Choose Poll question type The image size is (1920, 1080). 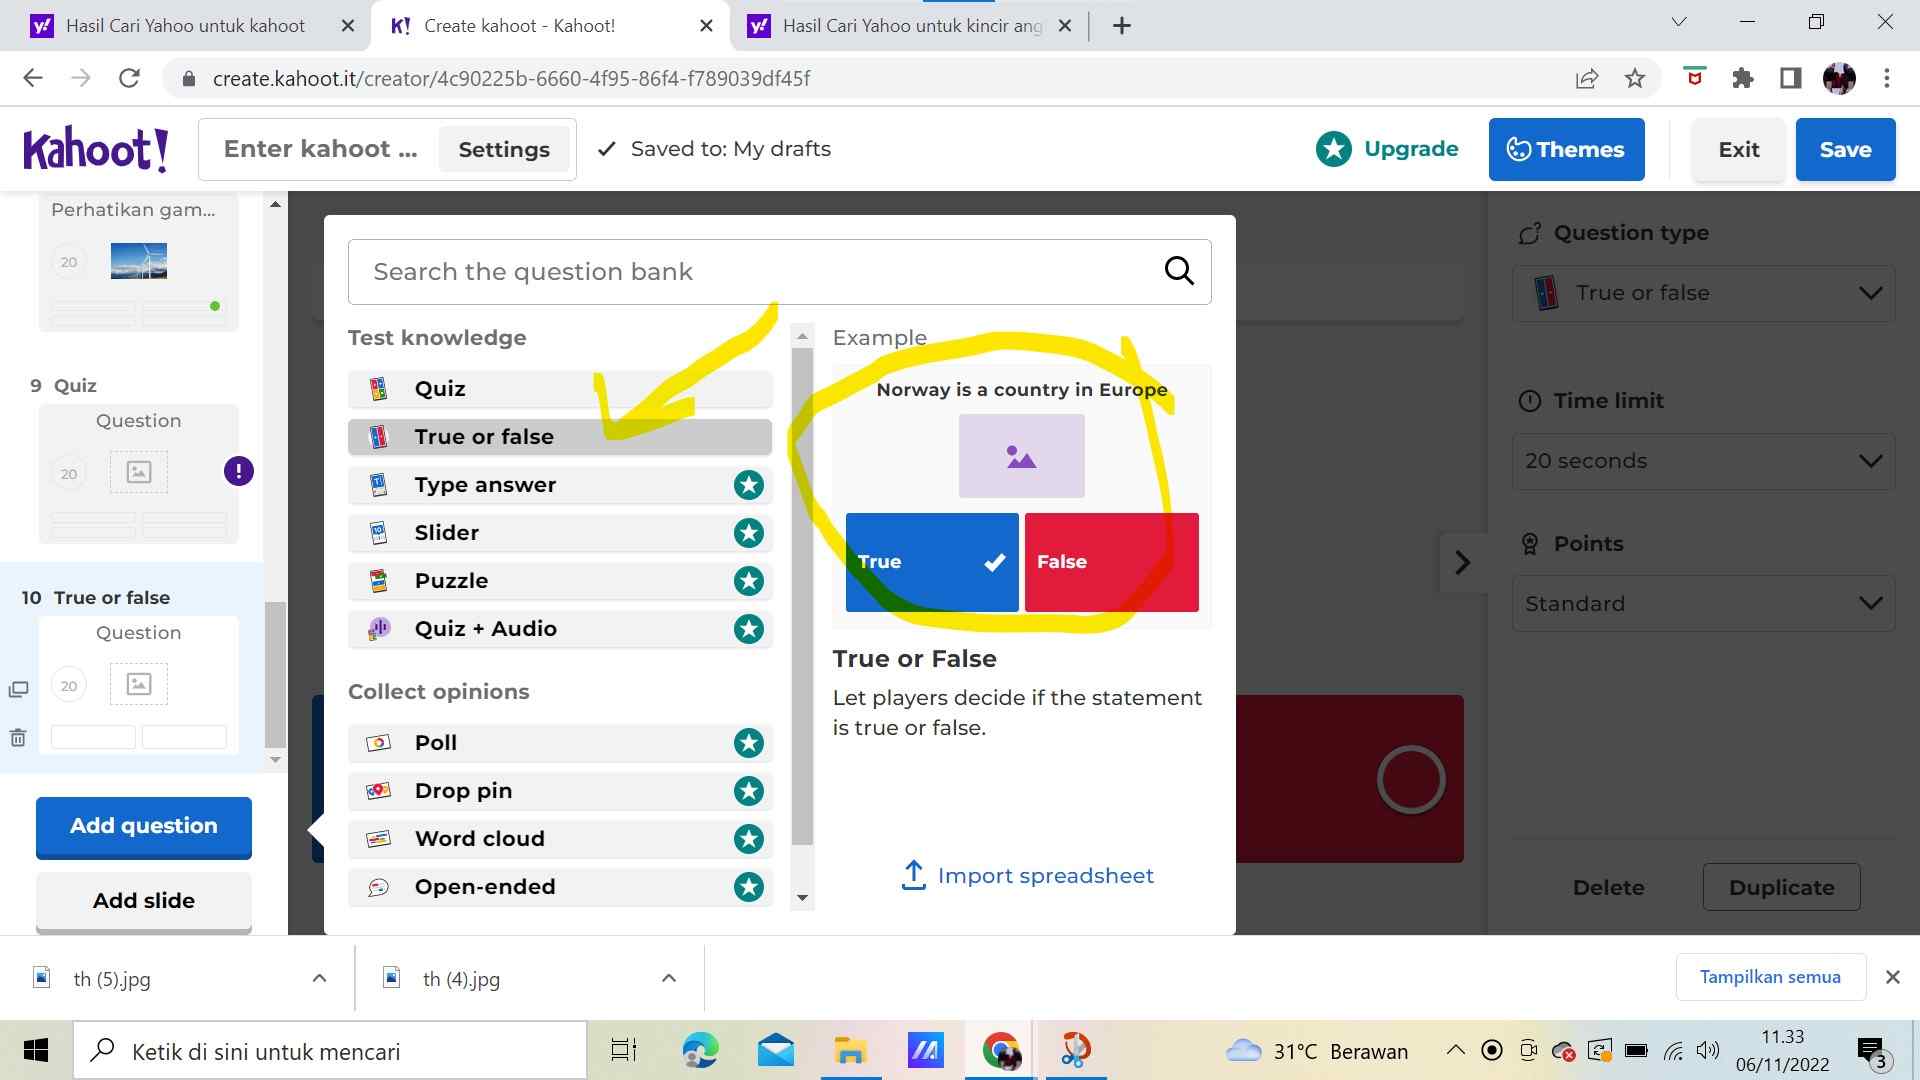(x=560, y=743)
